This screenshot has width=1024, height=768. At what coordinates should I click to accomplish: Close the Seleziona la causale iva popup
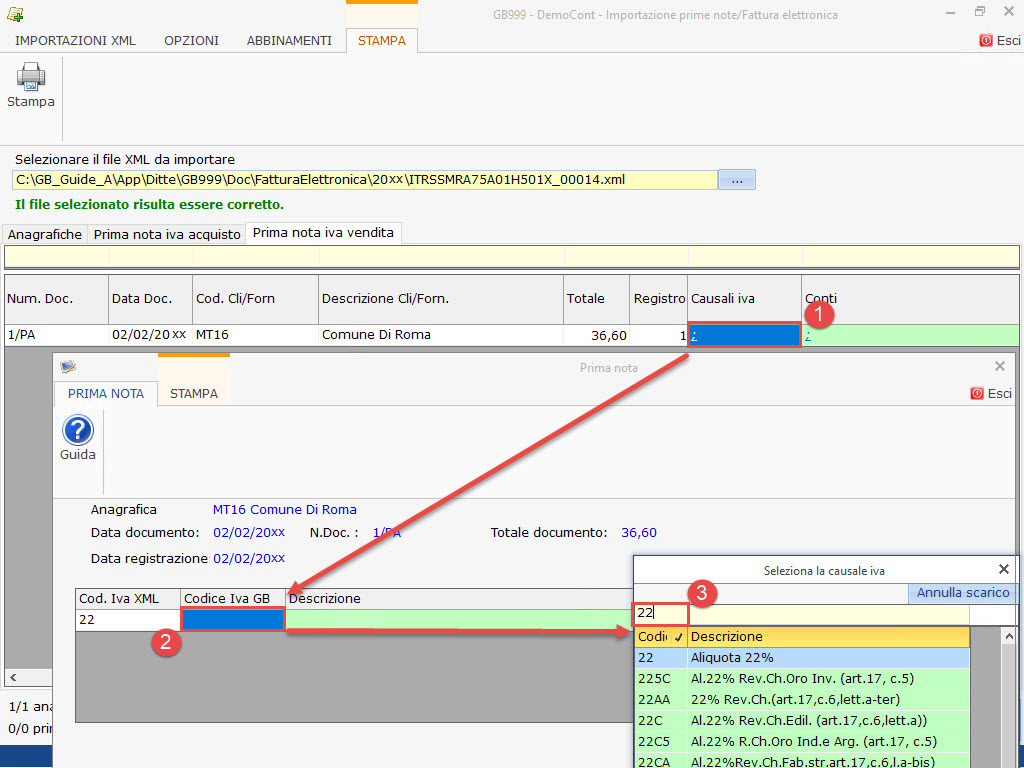tap(1004, 569)
